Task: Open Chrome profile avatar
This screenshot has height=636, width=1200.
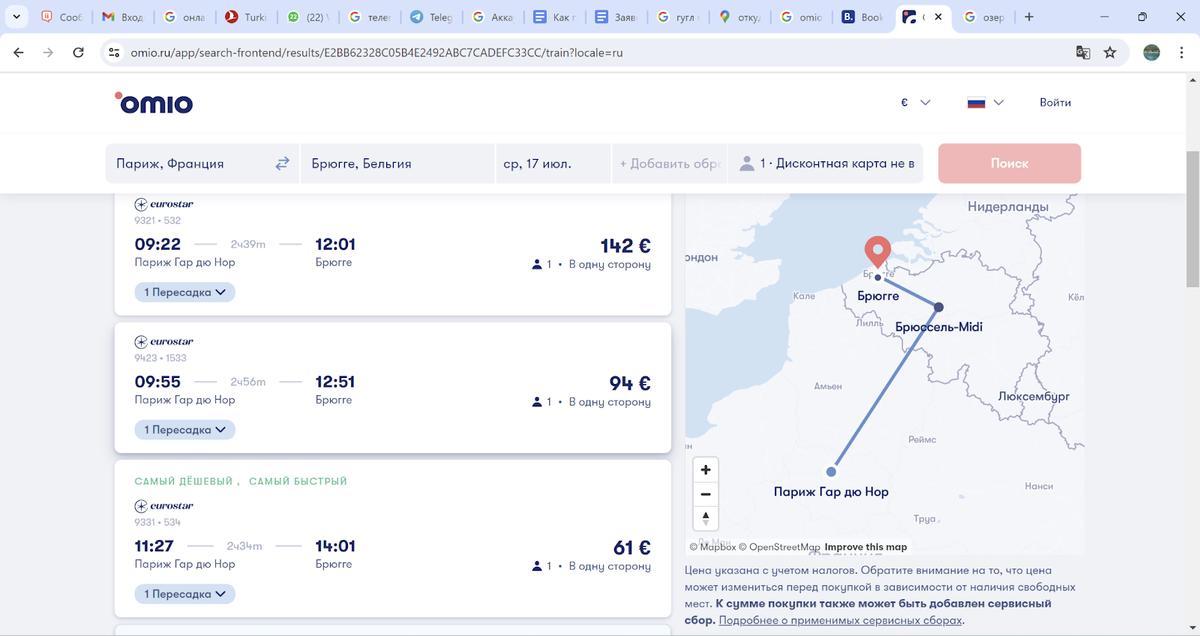Action: click(1152, 52)
